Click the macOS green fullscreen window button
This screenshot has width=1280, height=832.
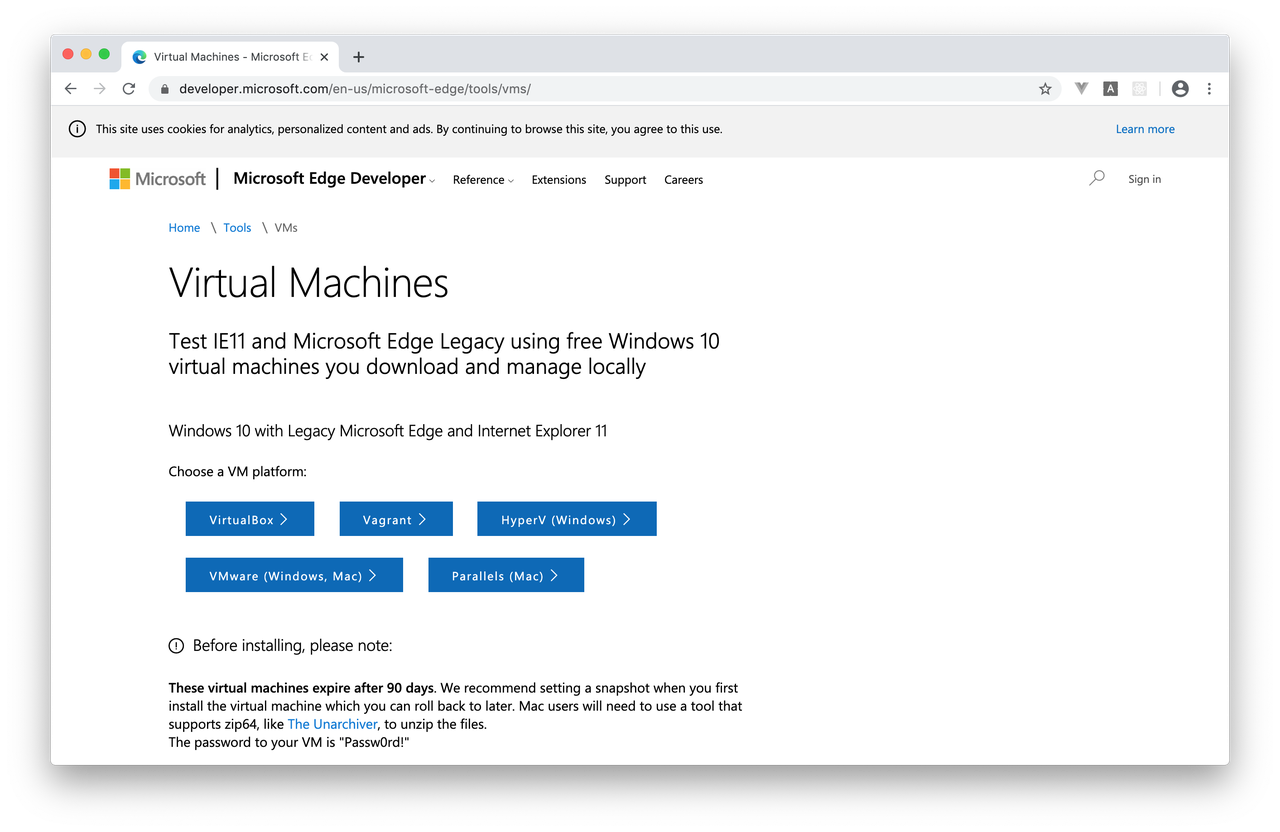coord(104,54)
